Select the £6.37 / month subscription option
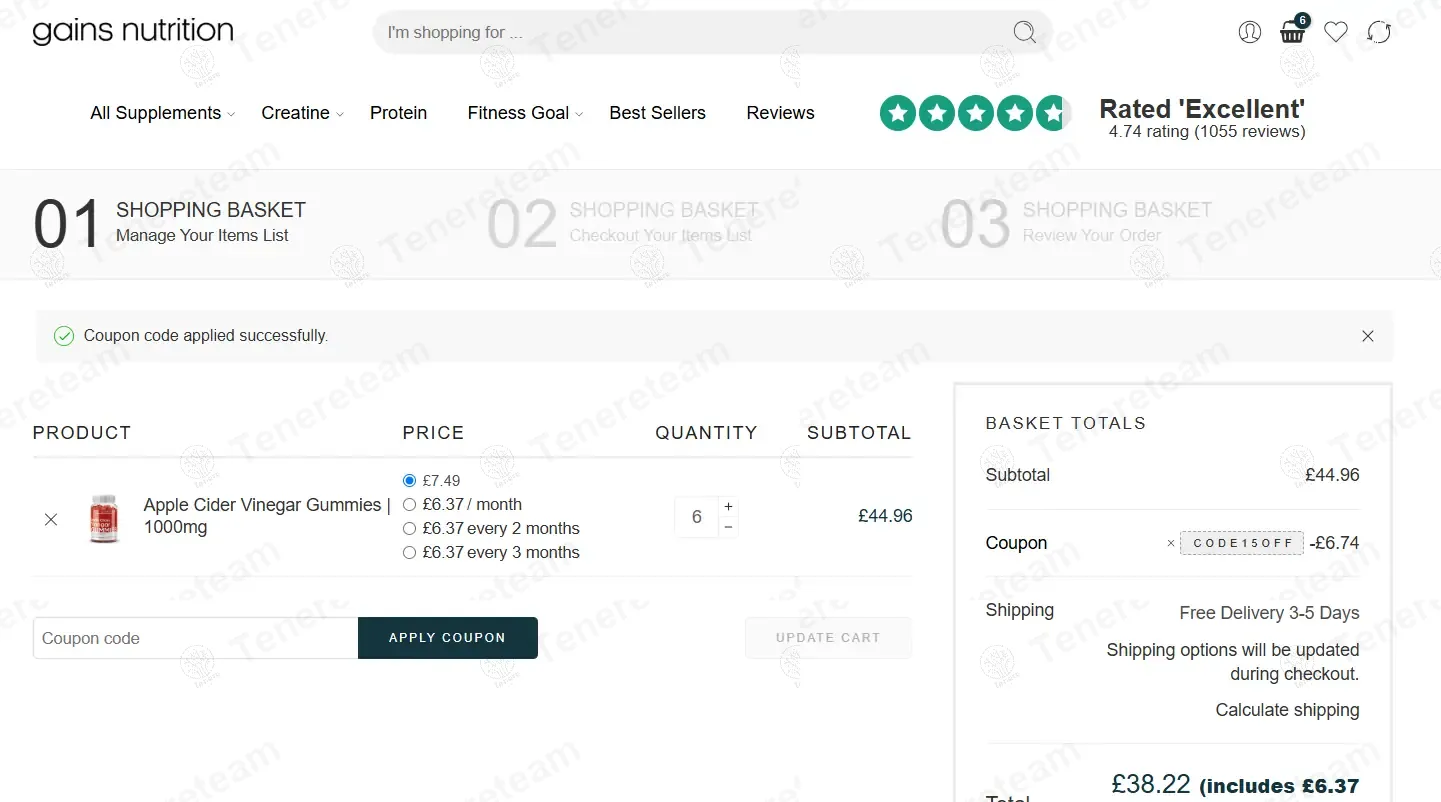 click(409, 505)
